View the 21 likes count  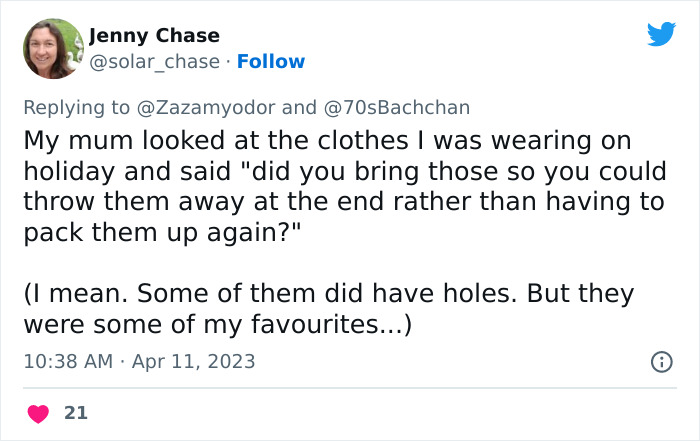pyautogui.click(x=75, y=413)
